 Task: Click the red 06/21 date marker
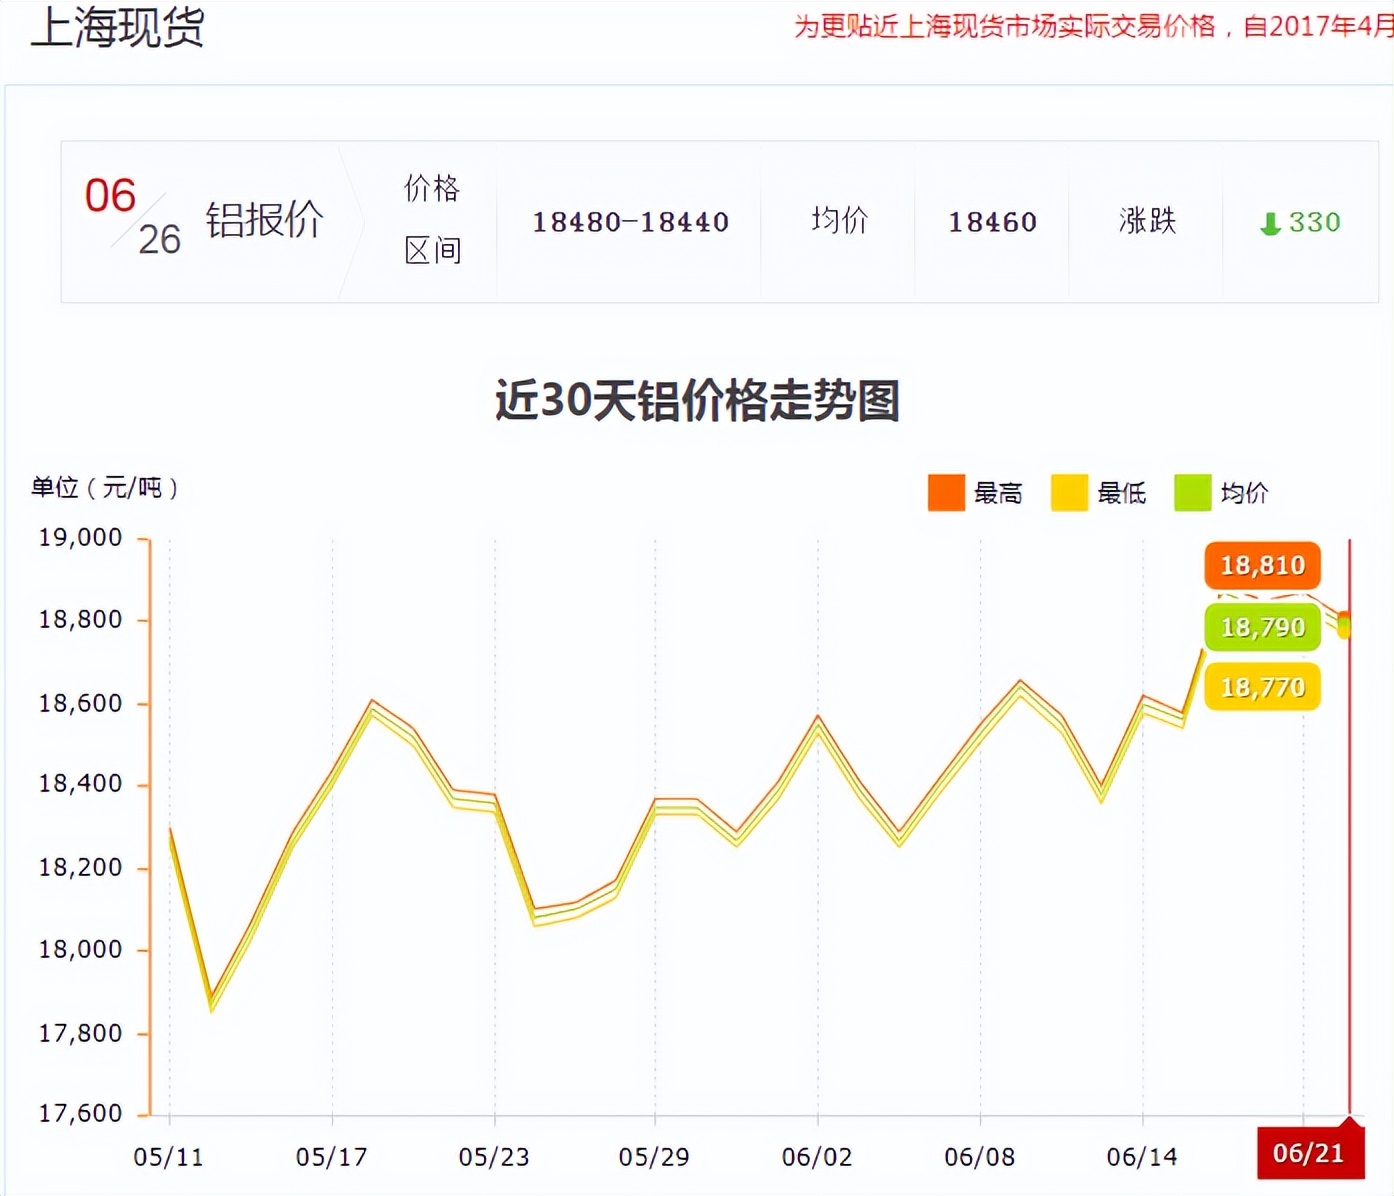tap(1310, 1153)
